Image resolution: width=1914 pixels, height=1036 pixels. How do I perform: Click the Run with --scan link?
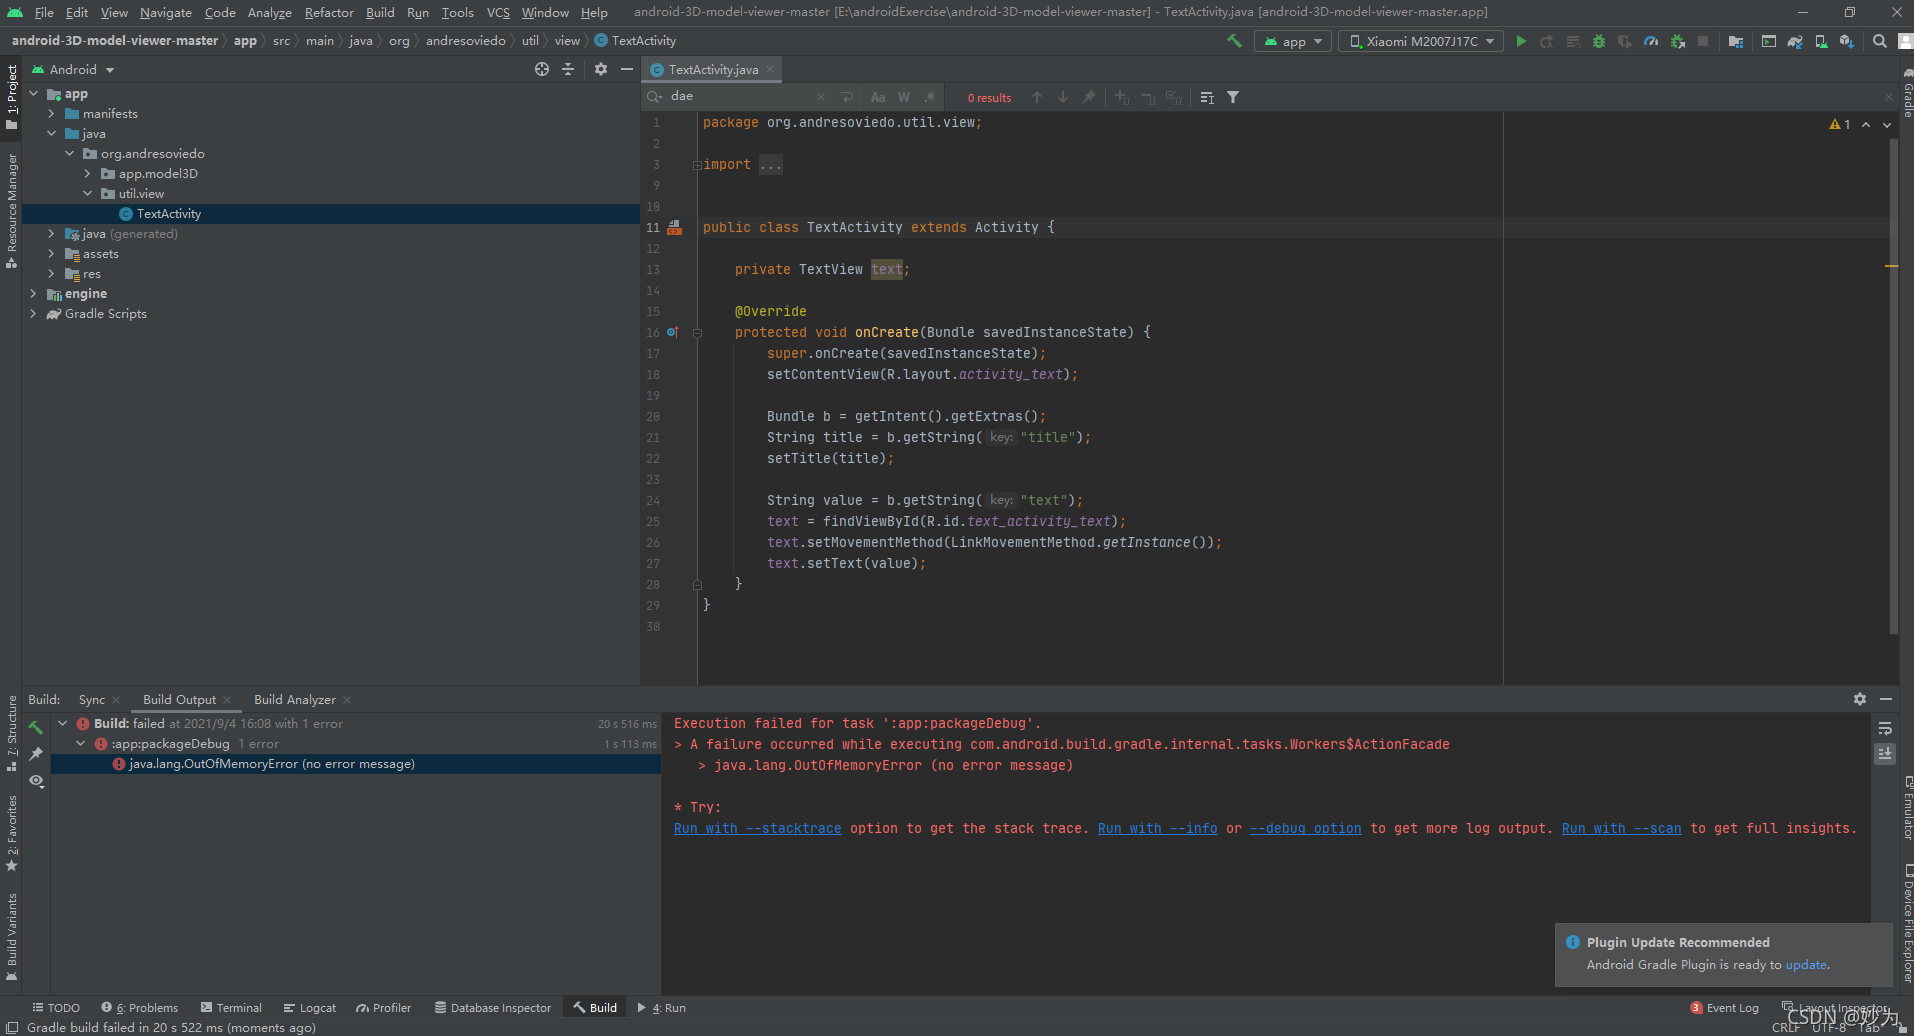[1621, 828]
